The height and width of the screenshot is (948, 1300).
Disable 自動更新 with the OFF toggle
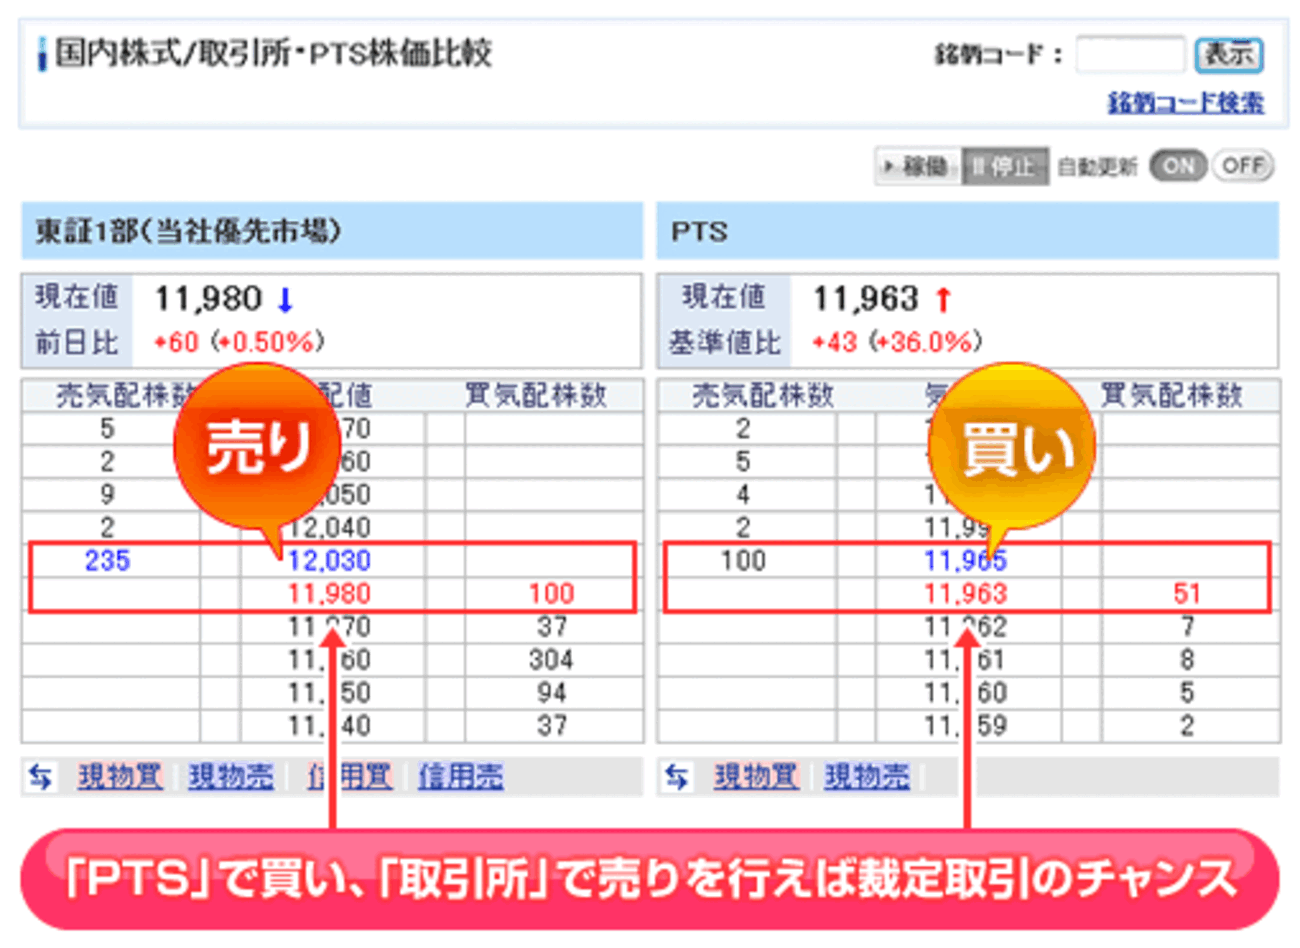(1242, 167)
